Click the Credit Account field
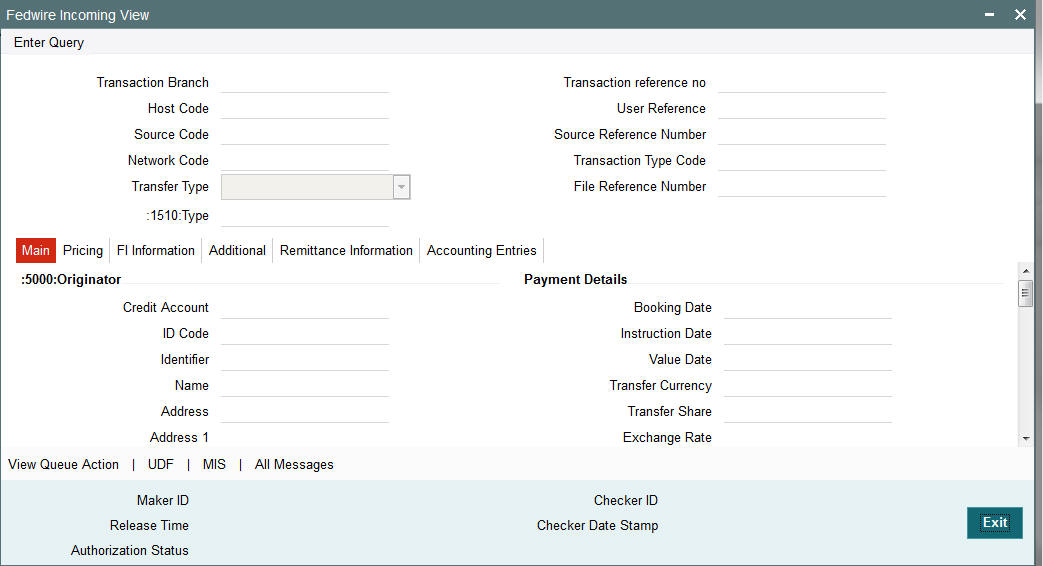Image resolution: width=1043 pixels, height=566 pixels. pyautogui.click(x=305, y=308)
